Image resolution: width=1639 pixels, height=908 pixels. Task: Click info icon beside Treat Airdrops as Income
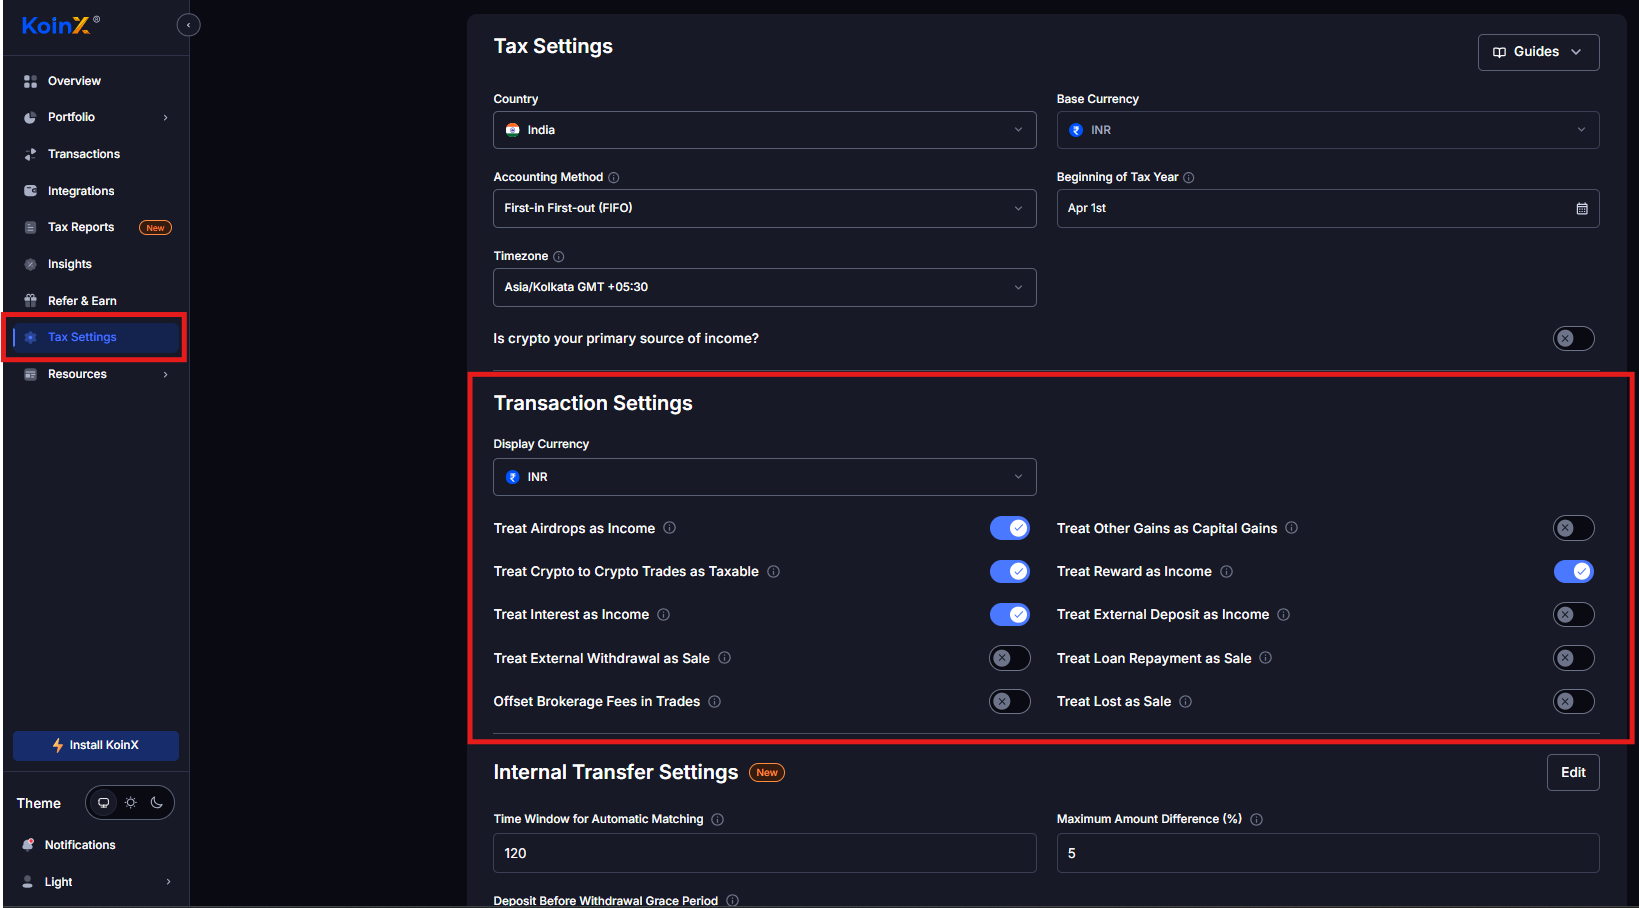[670, 528]
